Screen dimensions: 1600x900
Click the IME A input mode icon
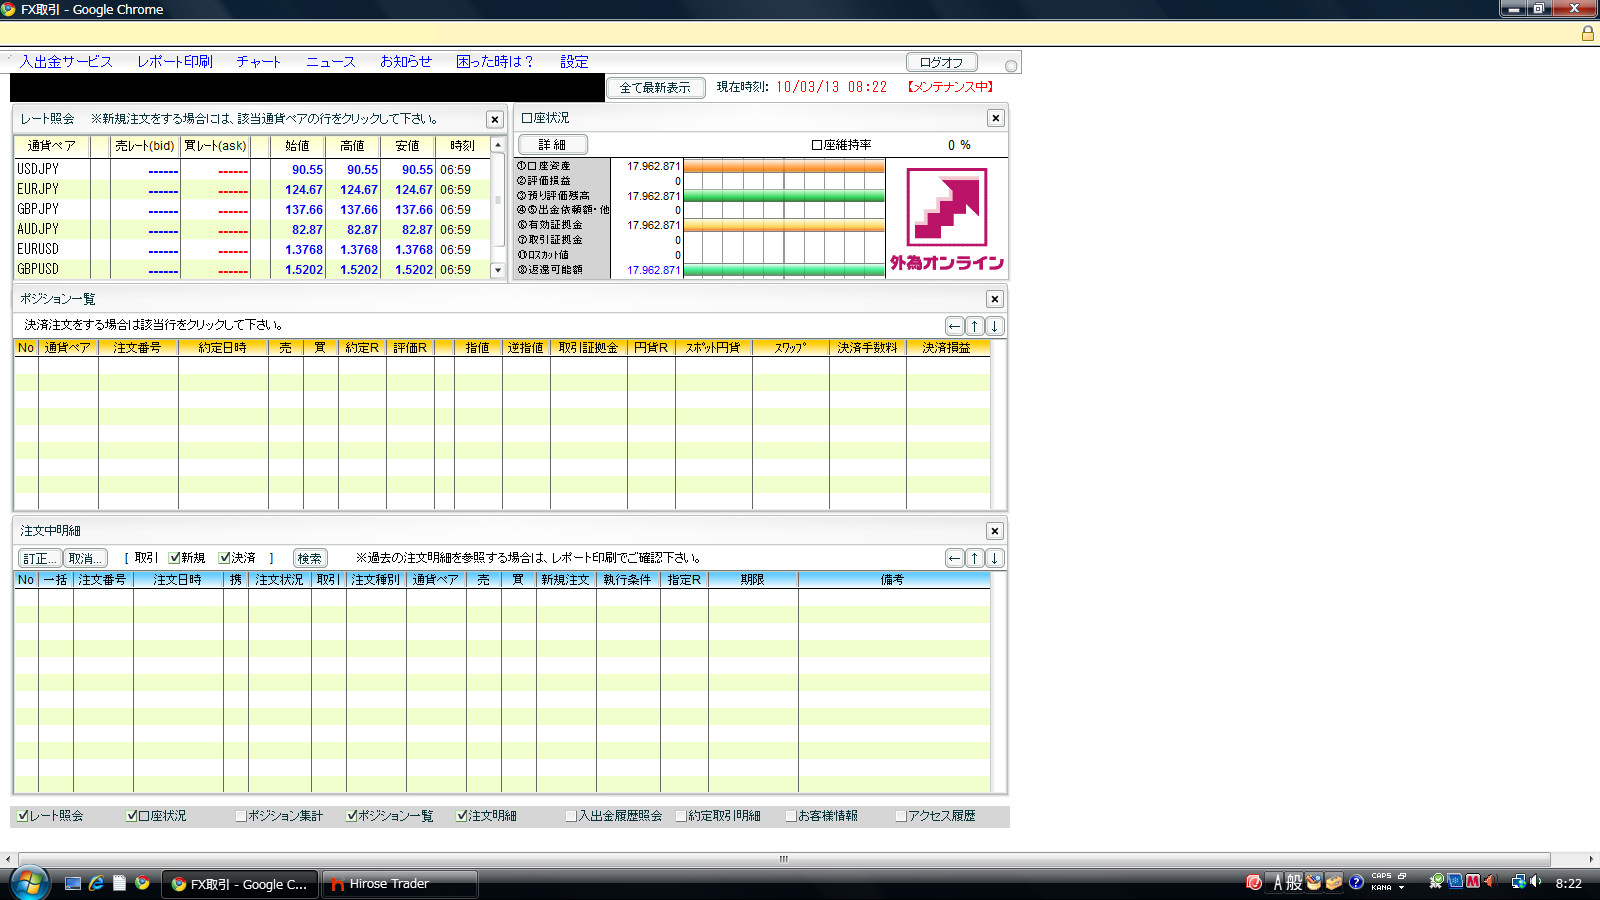coord(1277,882)
